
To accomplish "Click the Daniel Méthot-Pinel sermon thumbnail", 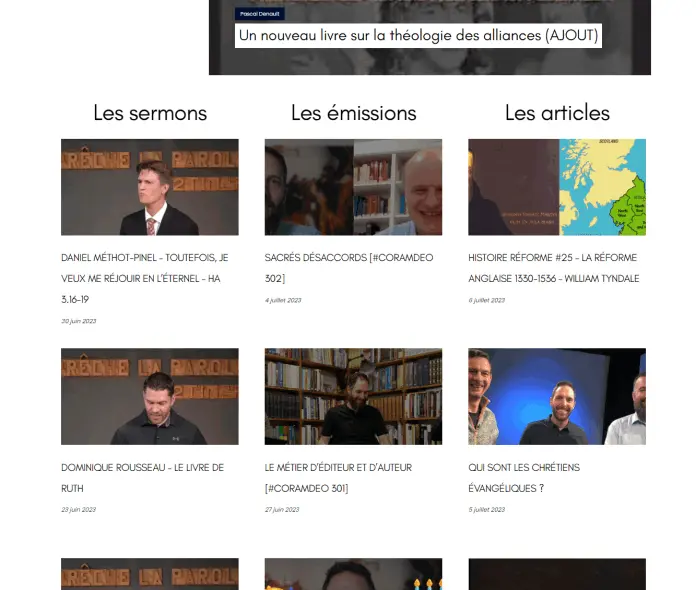I will [150, 187].
